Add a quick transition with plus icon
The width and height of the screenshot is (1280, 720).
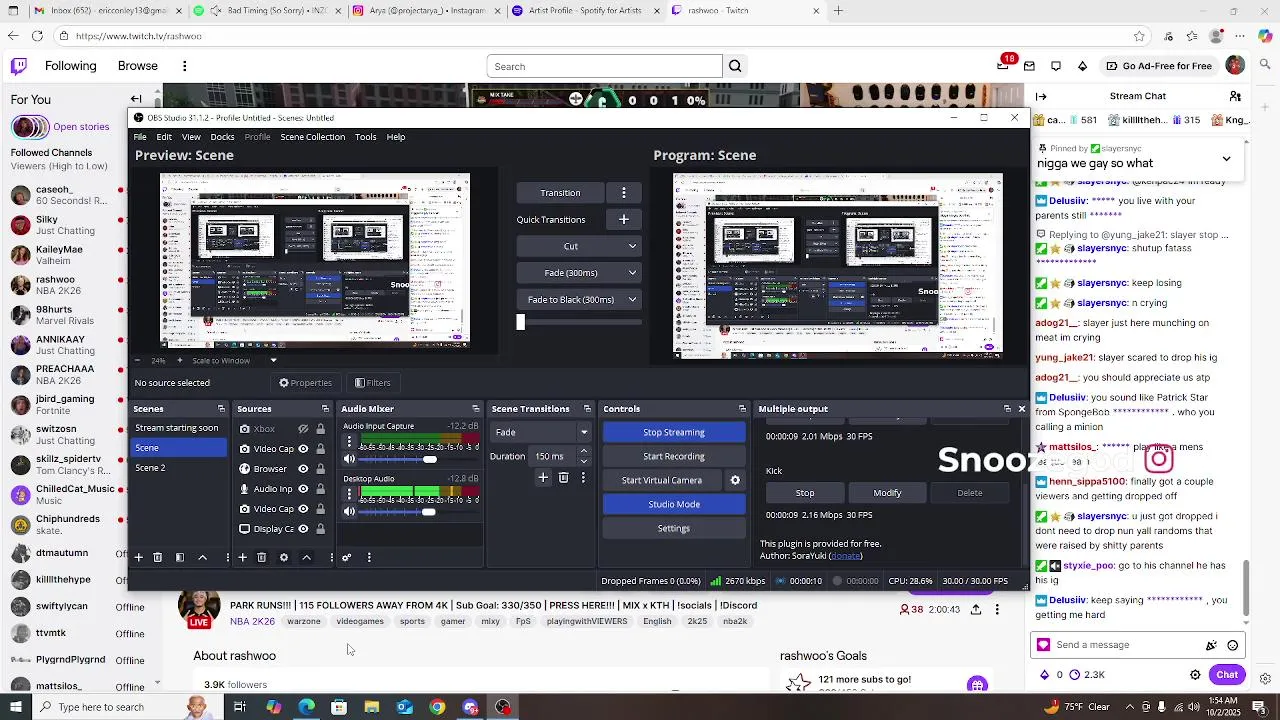623,219
